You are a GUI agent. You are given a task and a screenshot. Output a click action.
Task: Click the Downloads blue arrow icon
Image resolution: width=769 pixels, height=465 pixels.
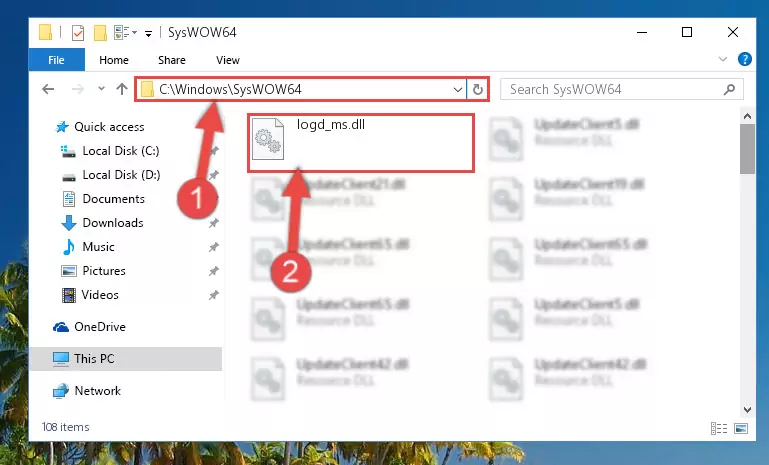click(69, 223)
